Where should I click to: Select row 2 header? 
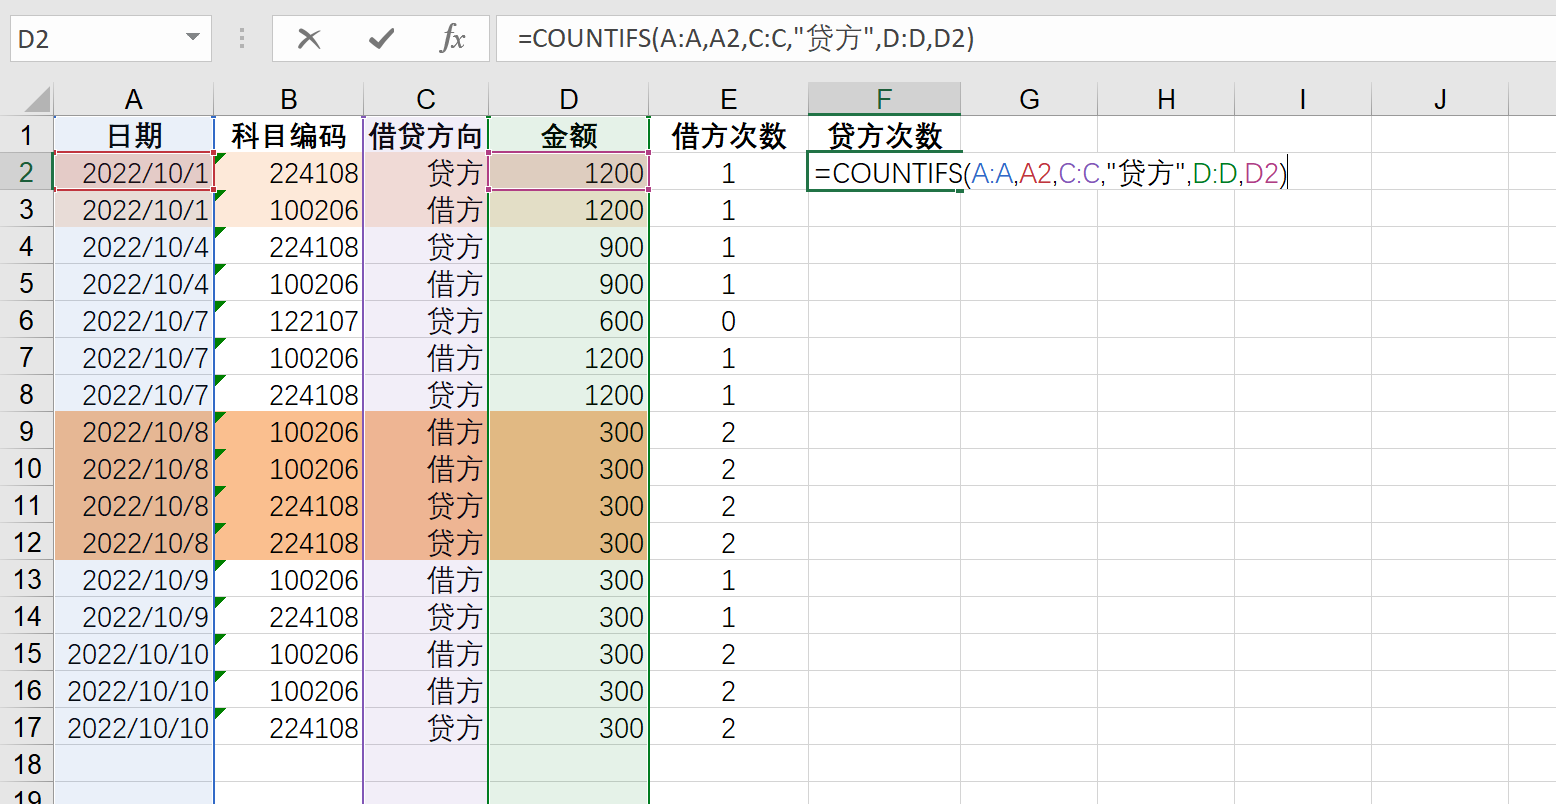coord(27,172)
